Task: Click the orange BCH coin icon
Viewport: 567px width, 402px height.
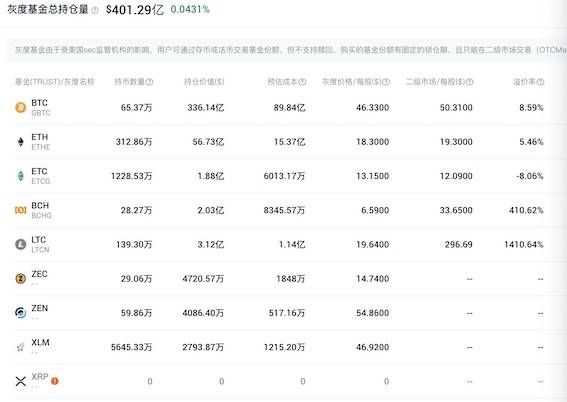Action: pos(21,210)
